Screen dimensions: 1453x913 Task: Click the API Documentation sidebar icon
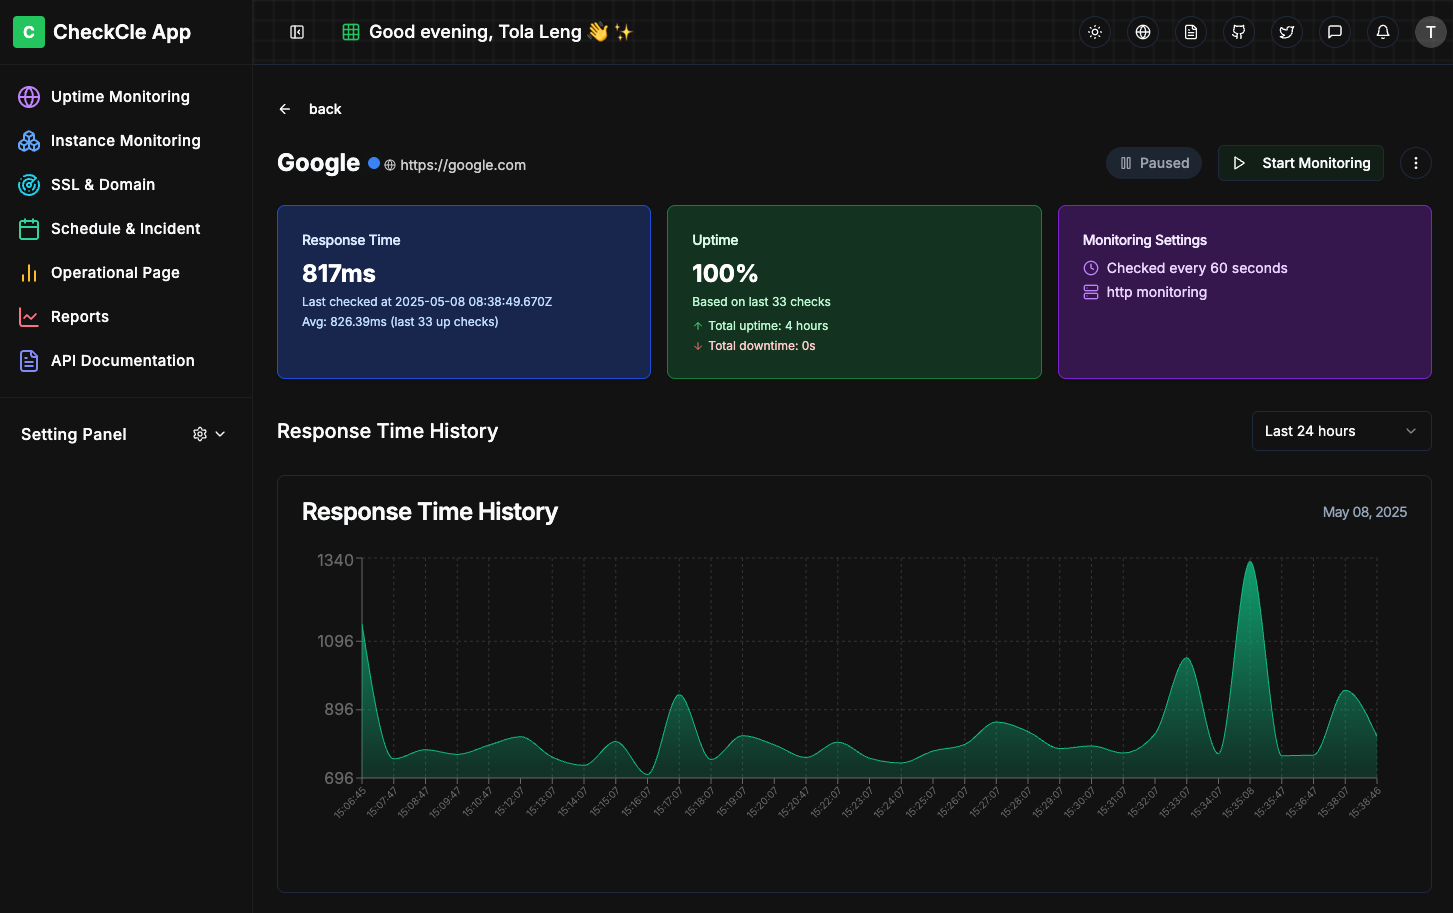click(x=28, y=360)
